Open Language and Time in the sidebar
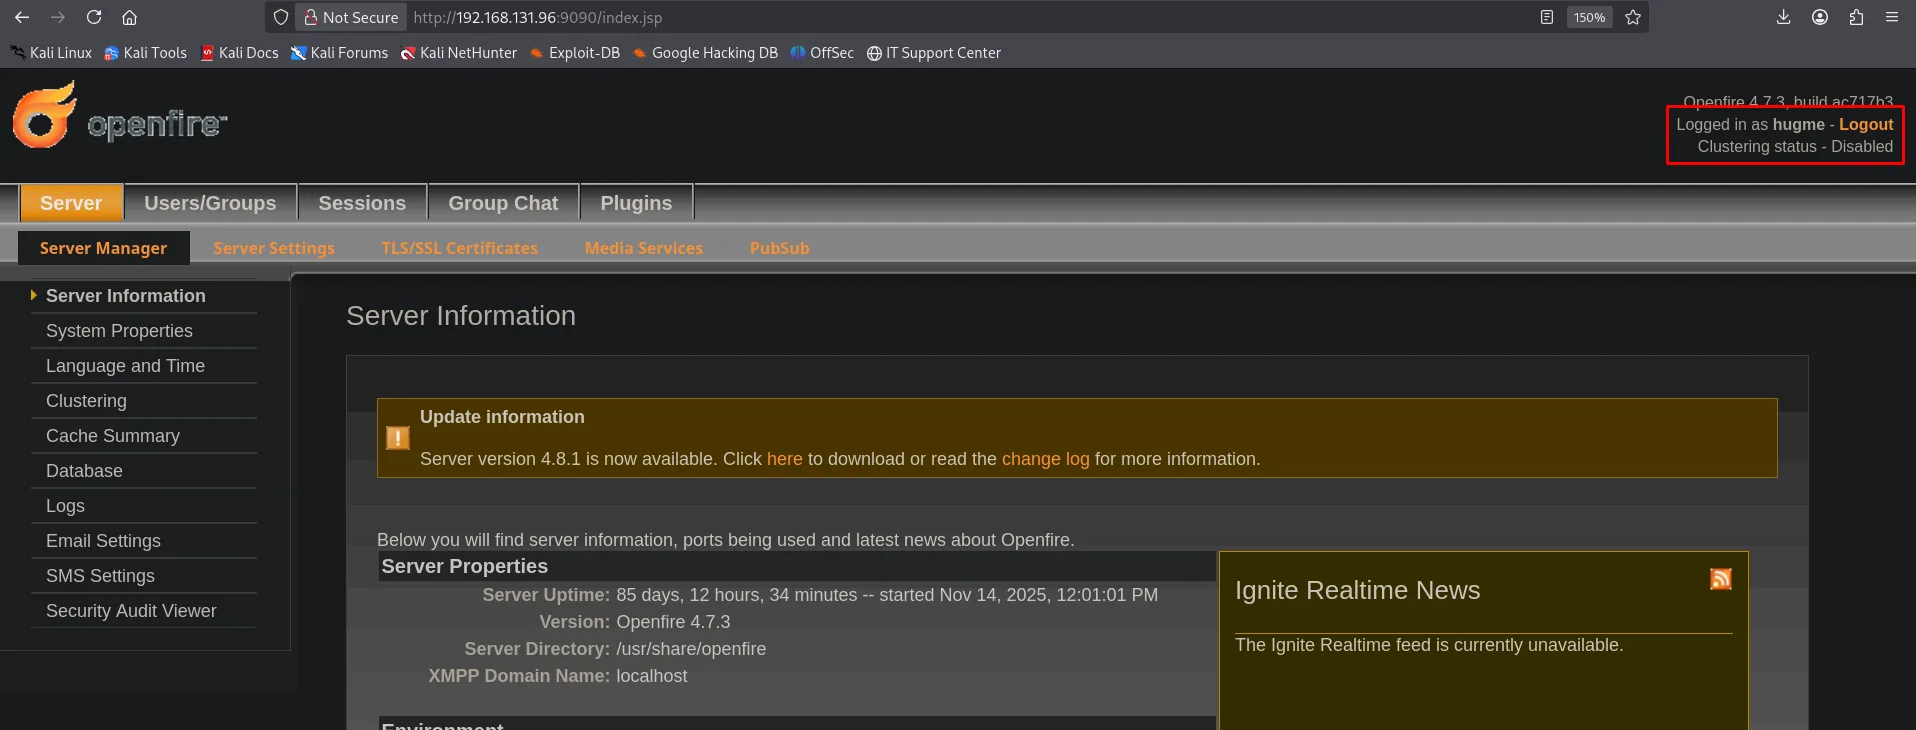 (125, 366)
